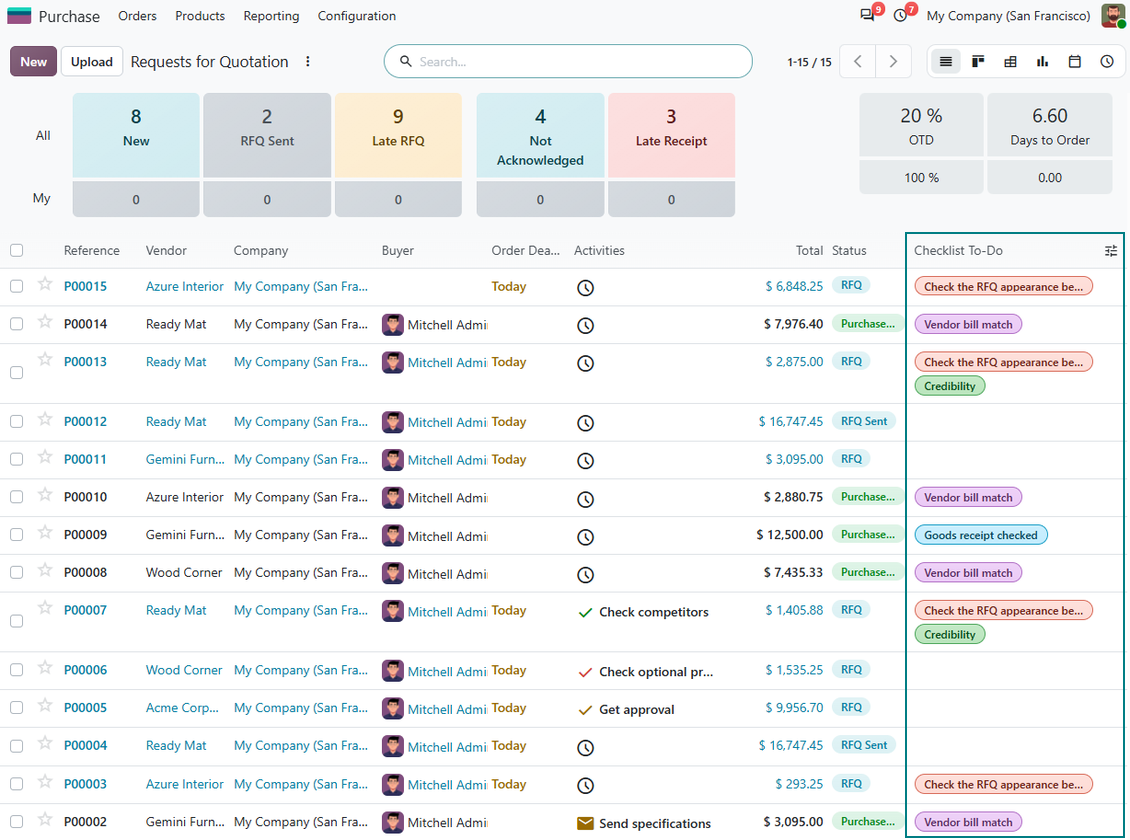The image size is (1130, 840).
Task: Click the user avatar in top bar
Action: [x=1113, y=15]
